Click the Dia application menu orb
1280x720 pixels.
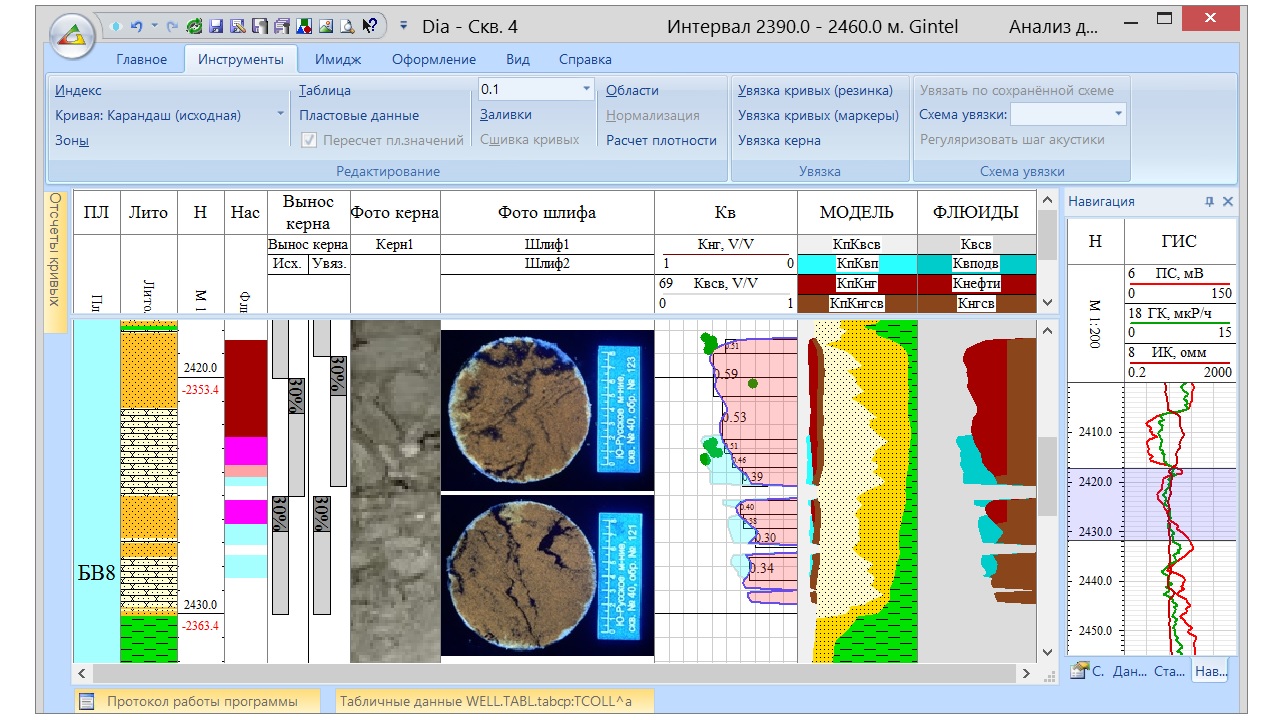tap(73, 35)
